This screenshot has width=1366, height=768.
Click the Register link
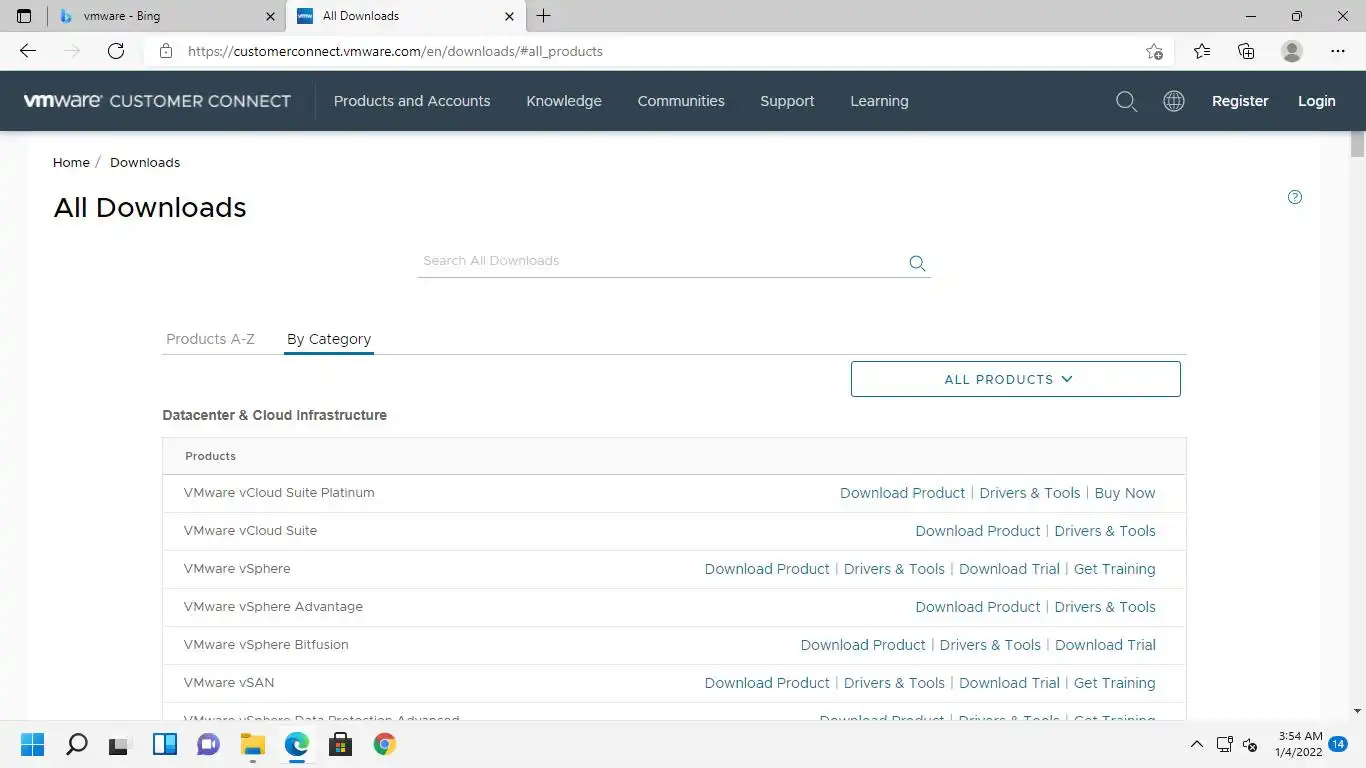pos(1240,101)
